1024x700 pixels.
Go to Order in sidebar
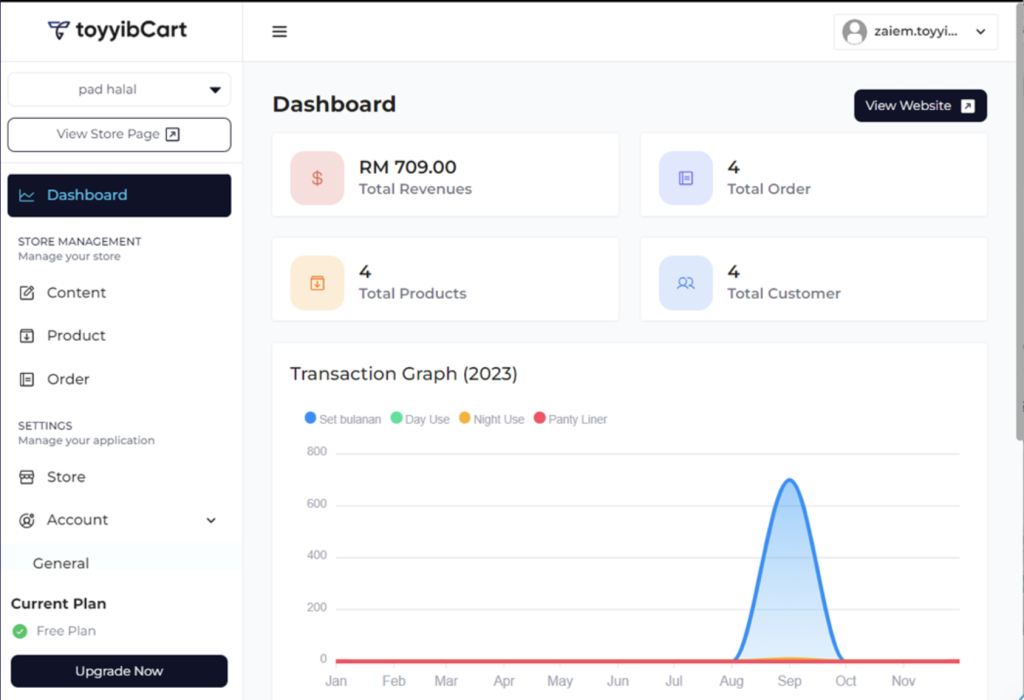point(68,380)
